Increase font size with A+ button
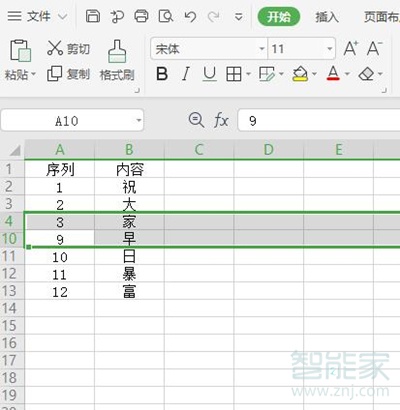Screen dimensions: 400x410 pos(351,48)
